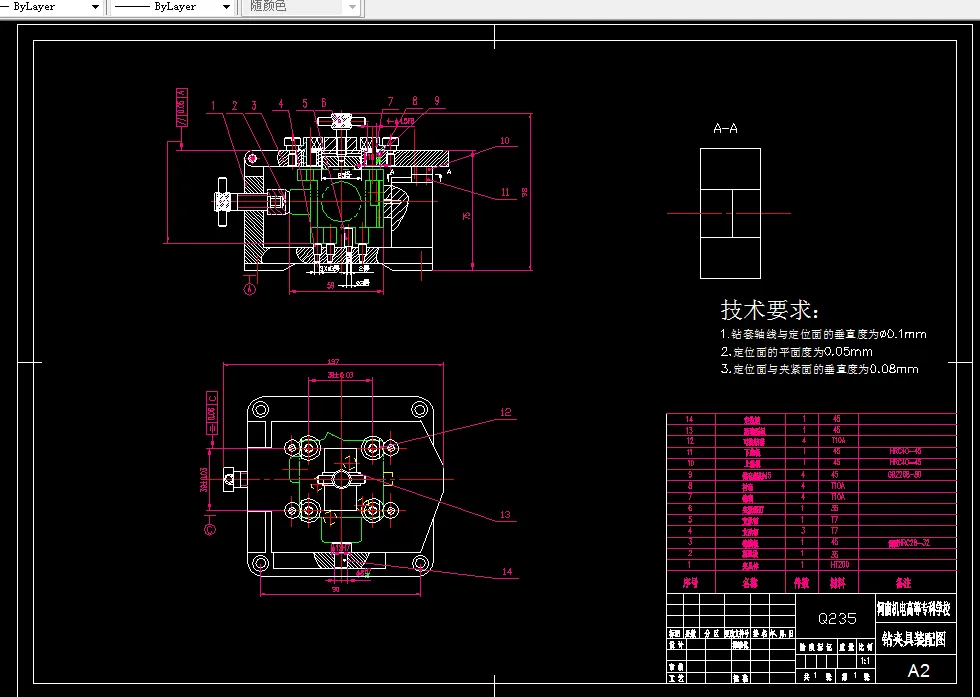Select the 90 dimension below the plan view
The width and height of the screenshot is (980, 697).
click(x=336, y=589)
